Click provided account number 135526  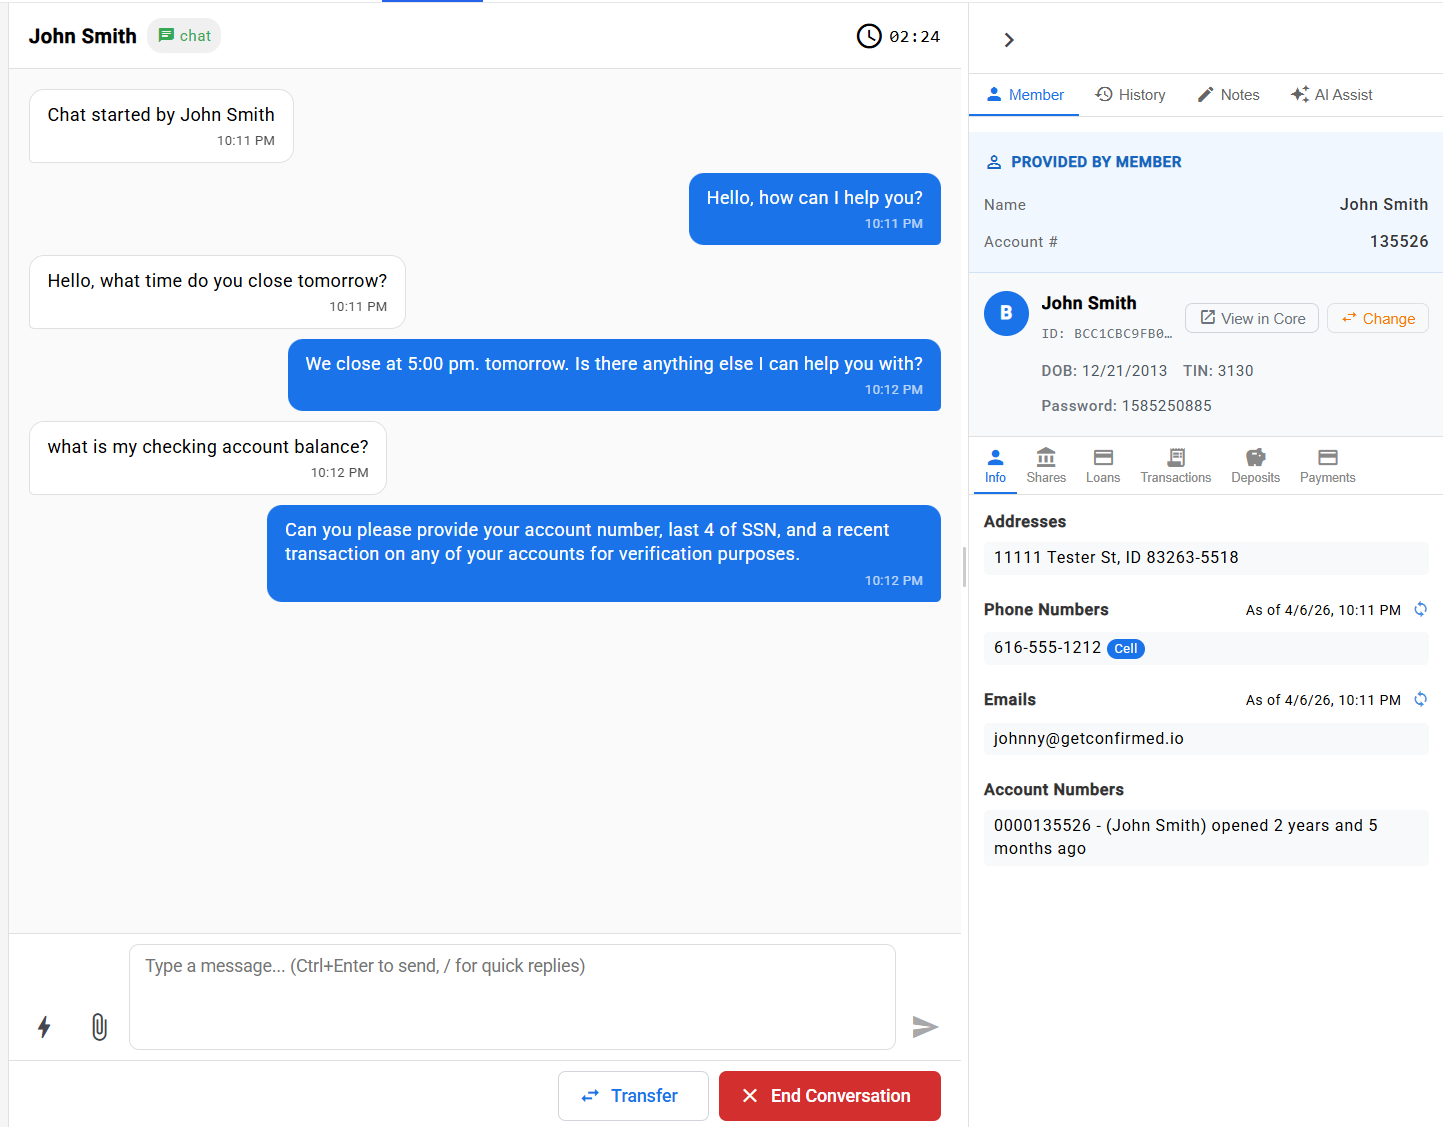(x=1398, y=241)
